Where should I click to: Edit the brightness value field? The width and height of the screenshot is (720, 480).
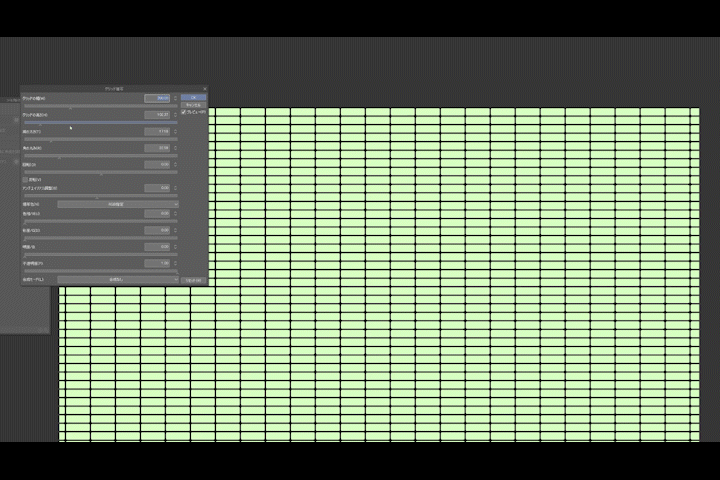coord(157,247)
